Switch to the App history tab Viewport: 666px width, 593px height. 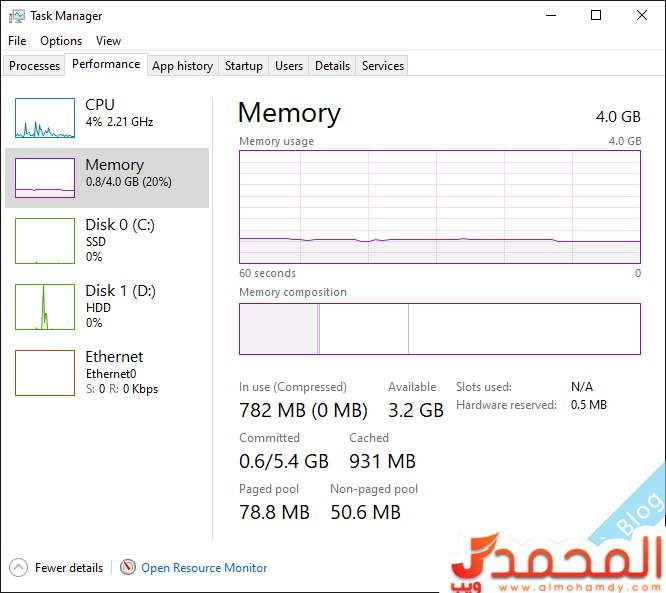pyautogui.click(x=182, y=66)
